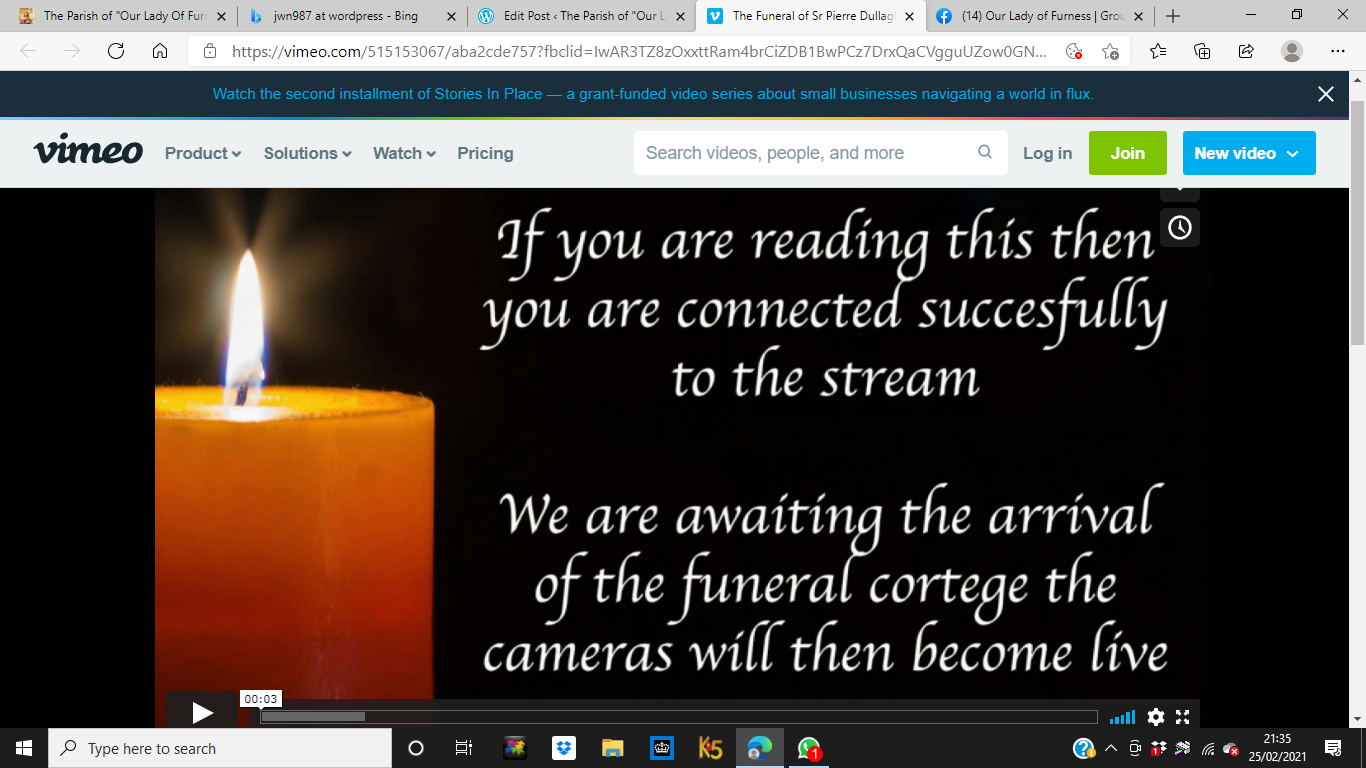The image size is (1366, 768).
Task: Enter fullscreen mode on the video
Action: pos(1182,717)
